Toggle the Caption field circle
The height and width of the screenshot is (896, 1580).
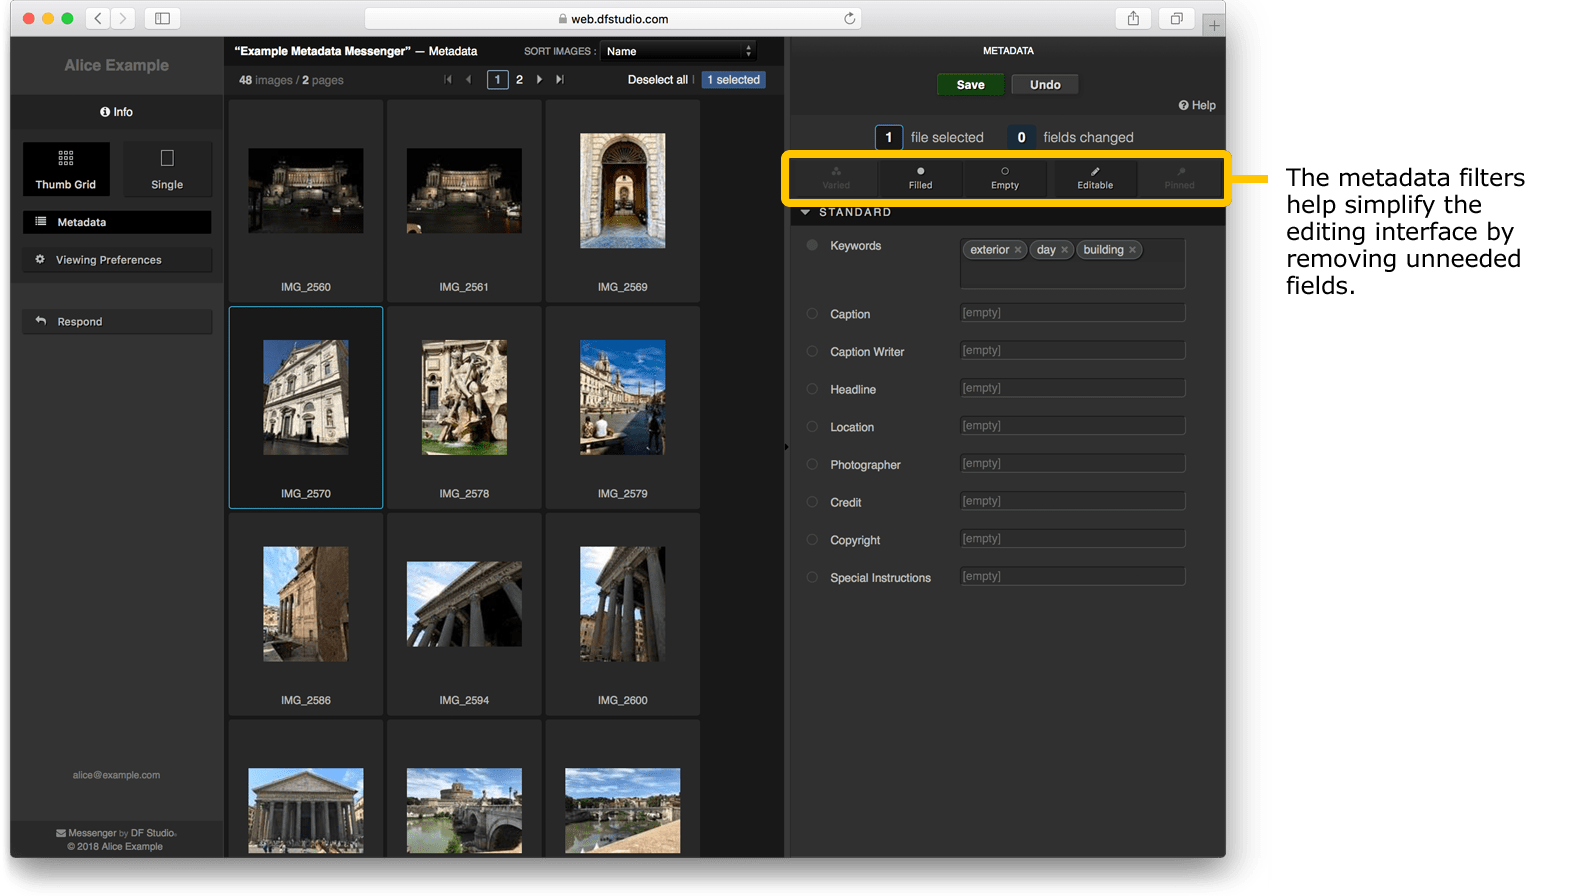point(812,314)
